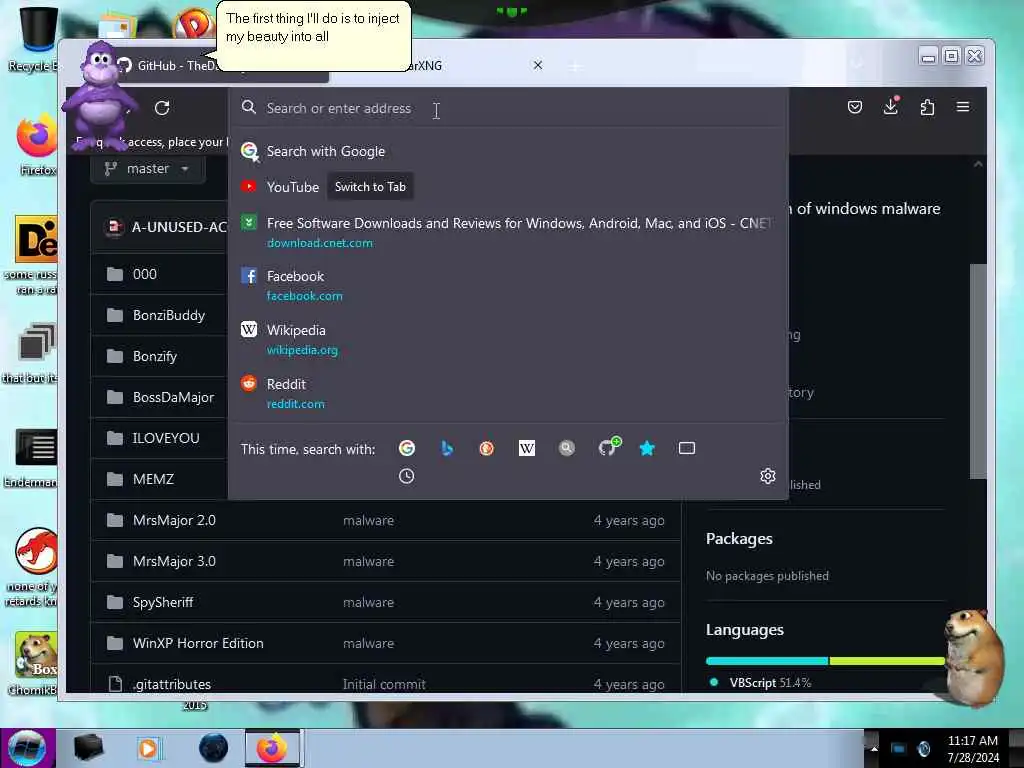The image size is (1024, 768).
Task: Show hidden system tray icons
Action: [x=873, y=749]
